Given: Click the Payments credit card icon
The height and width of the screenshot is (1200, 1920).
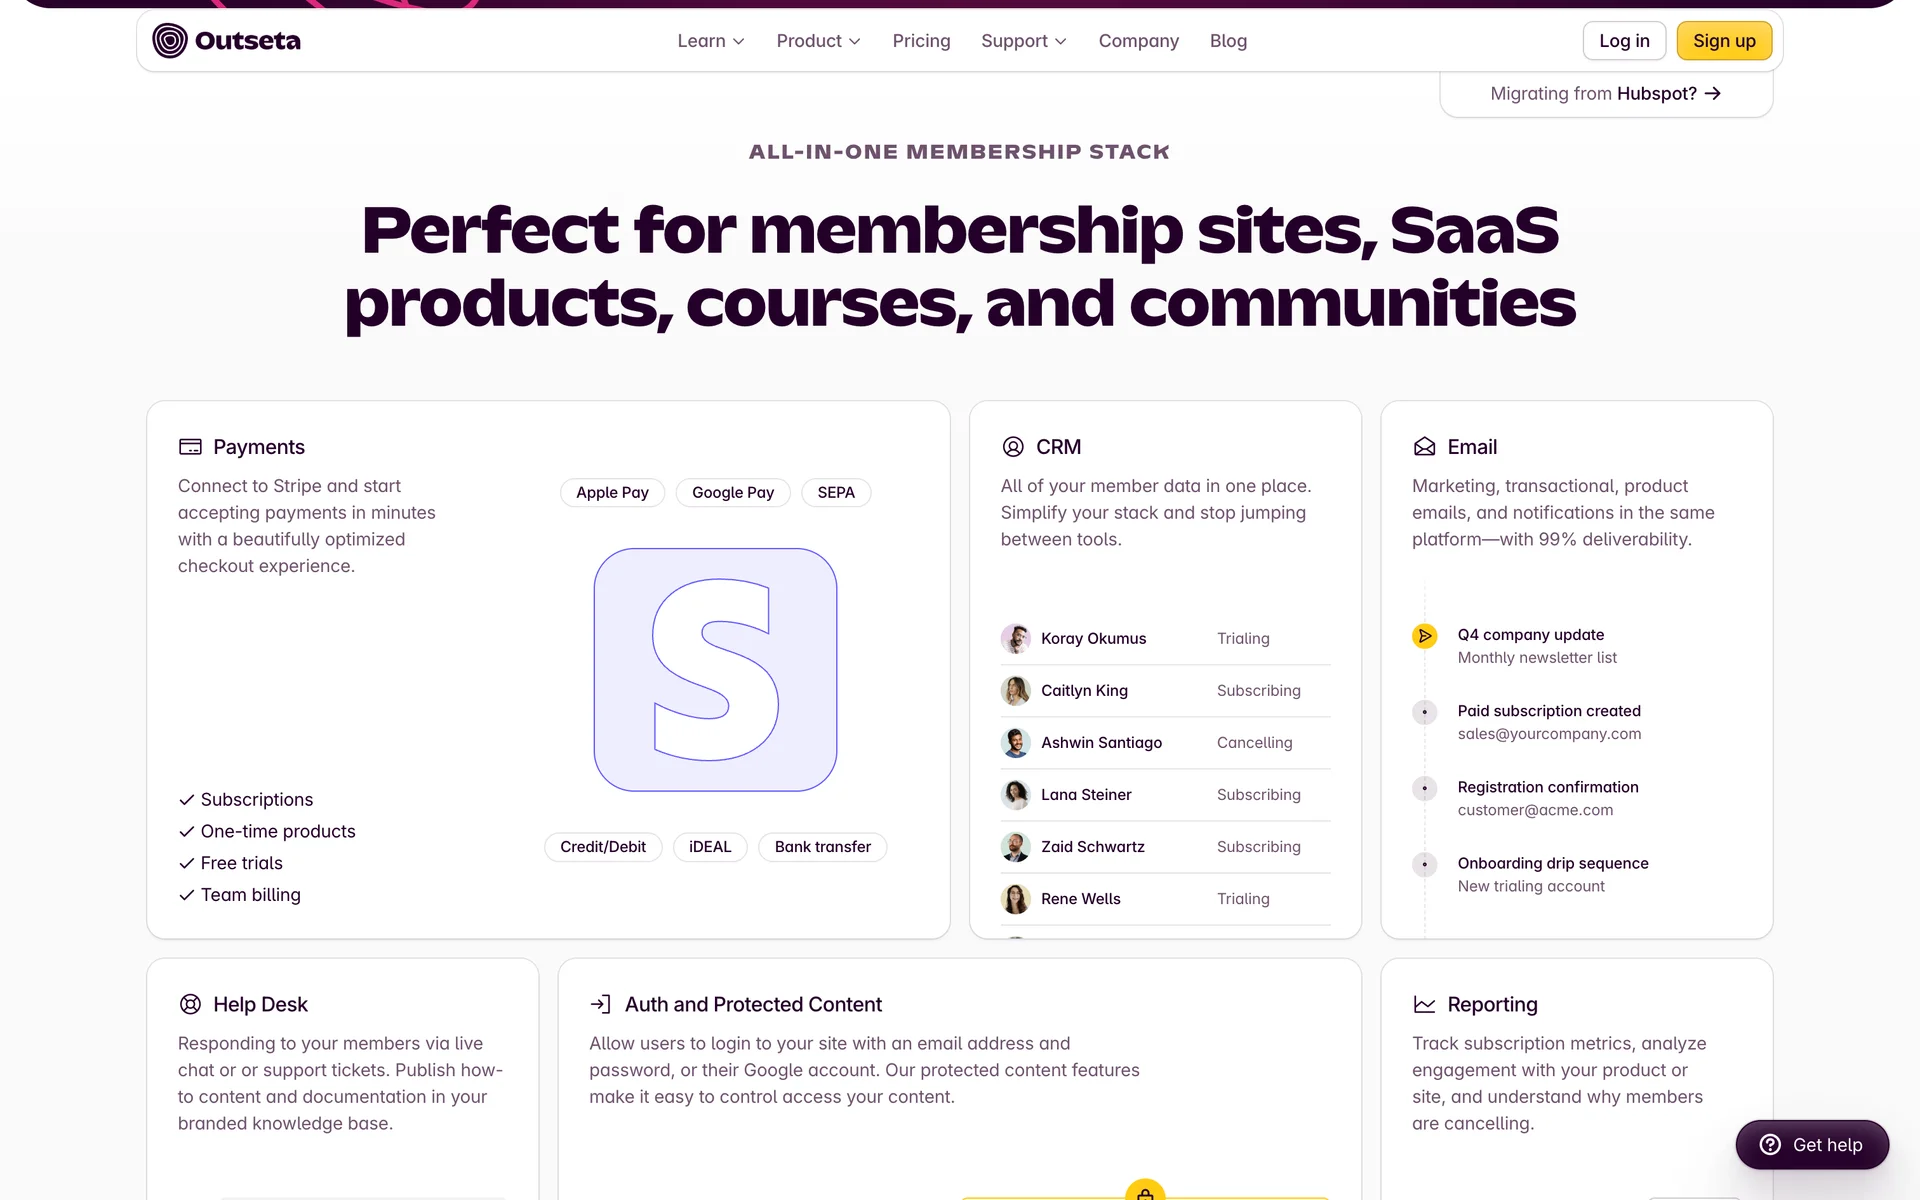Looking at the screenshot, I should [190, 447].
